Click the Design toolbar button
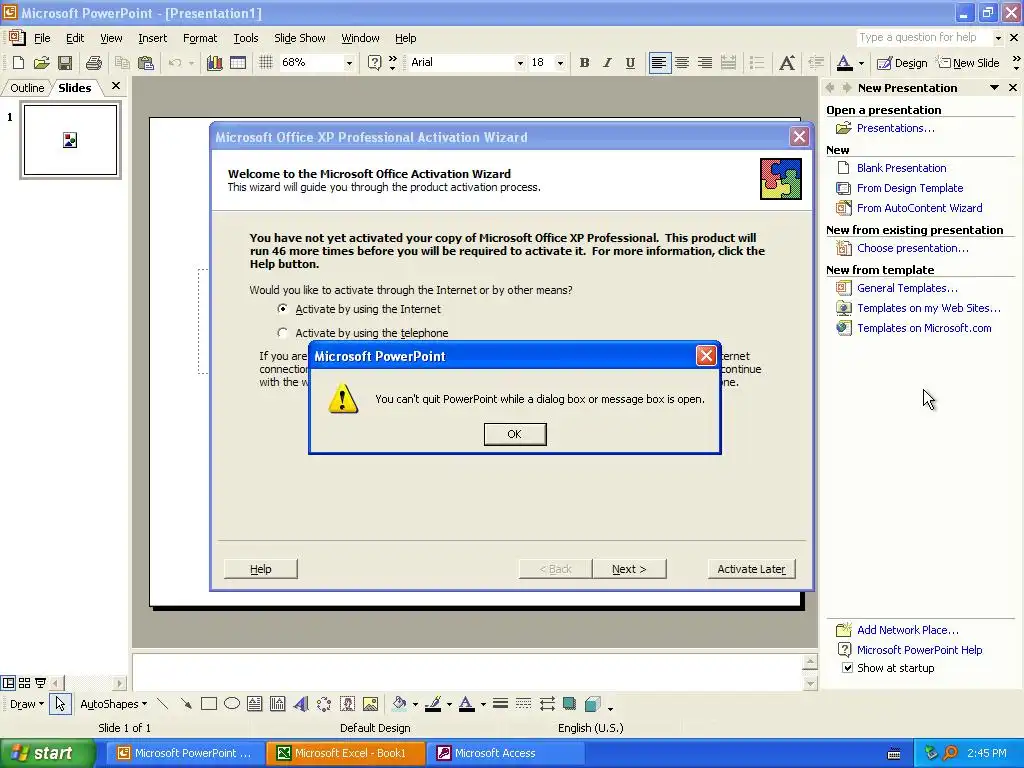1024x768 pixels. 902,63
